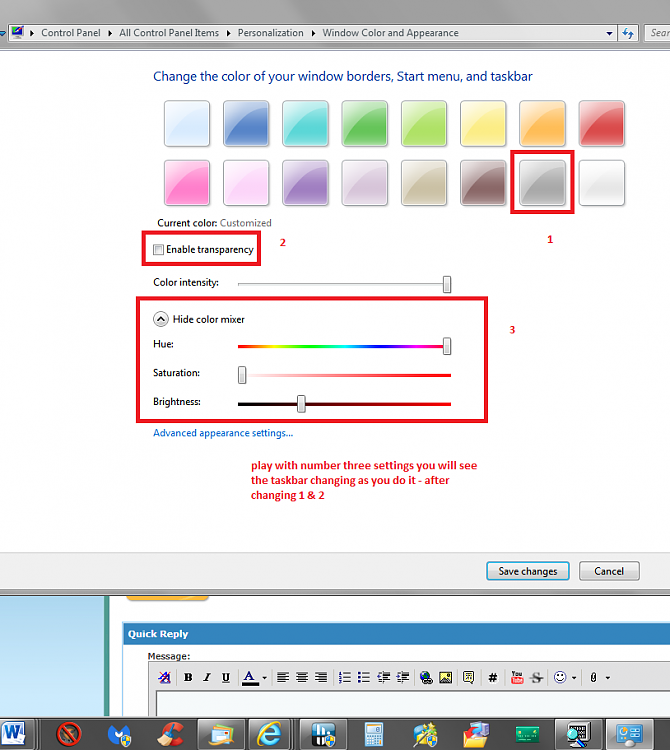Go to Control Panel in breadcrumb
Screen dimensions: 670x750
point(71,33)
